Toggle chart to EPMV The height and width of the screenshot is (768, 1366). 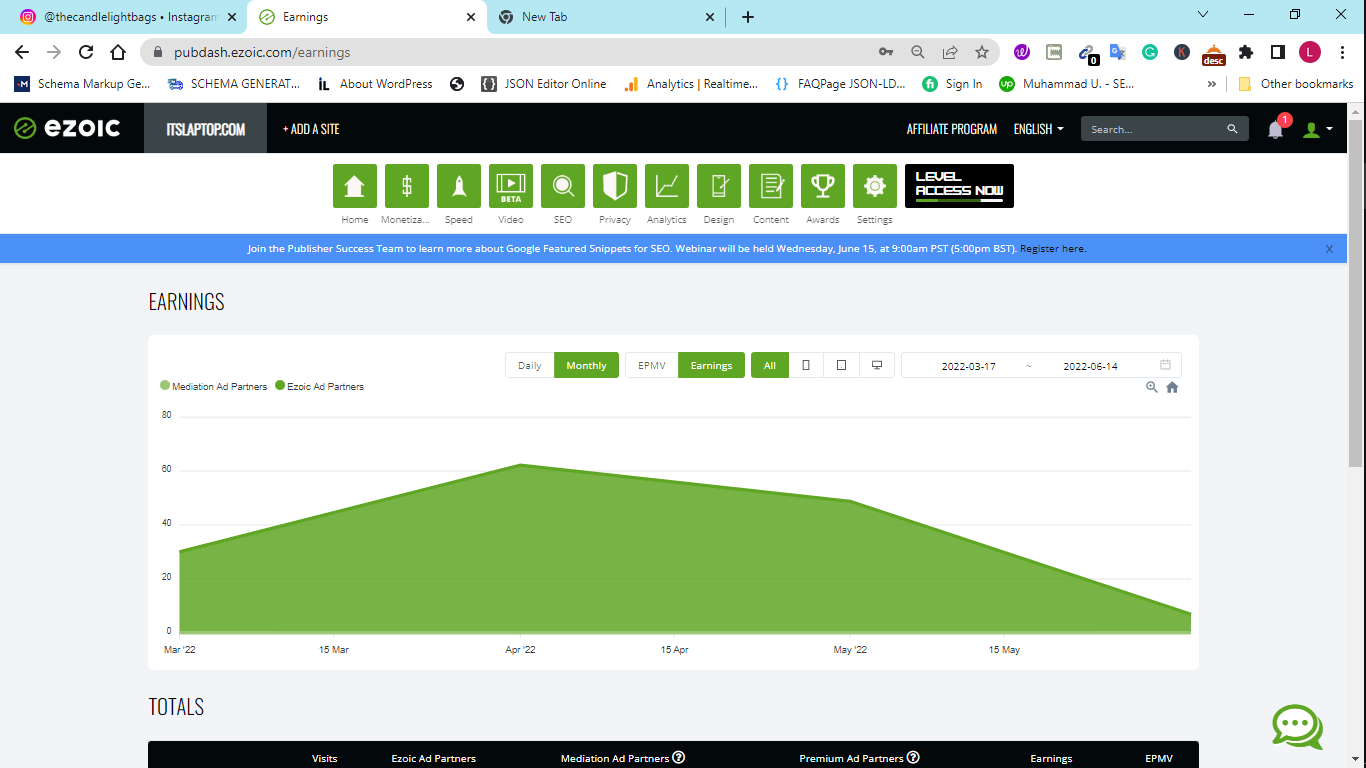(x=652, y=365)
